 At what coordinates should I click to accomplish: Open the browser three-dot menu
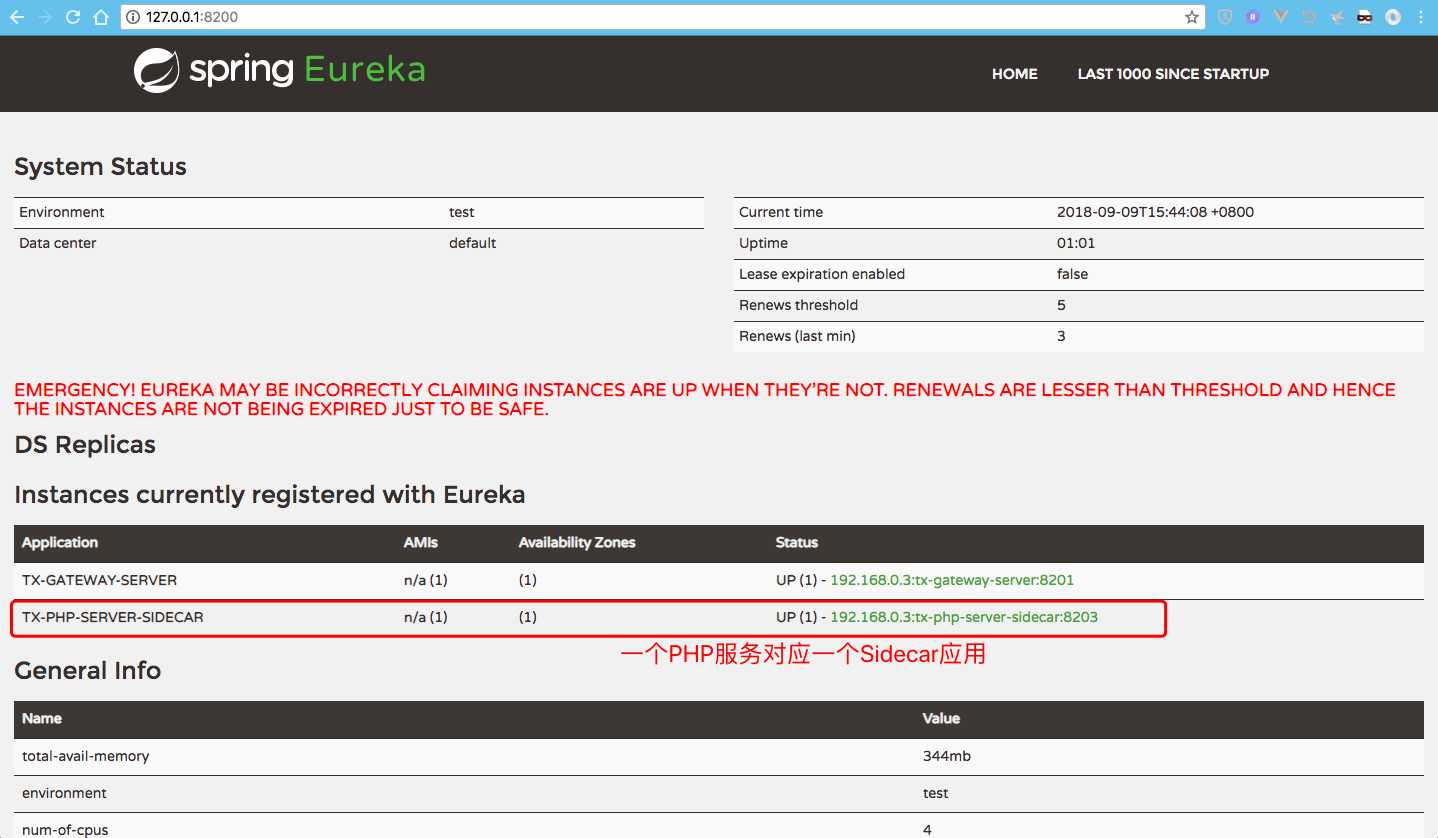click(x=1422, y=17)
